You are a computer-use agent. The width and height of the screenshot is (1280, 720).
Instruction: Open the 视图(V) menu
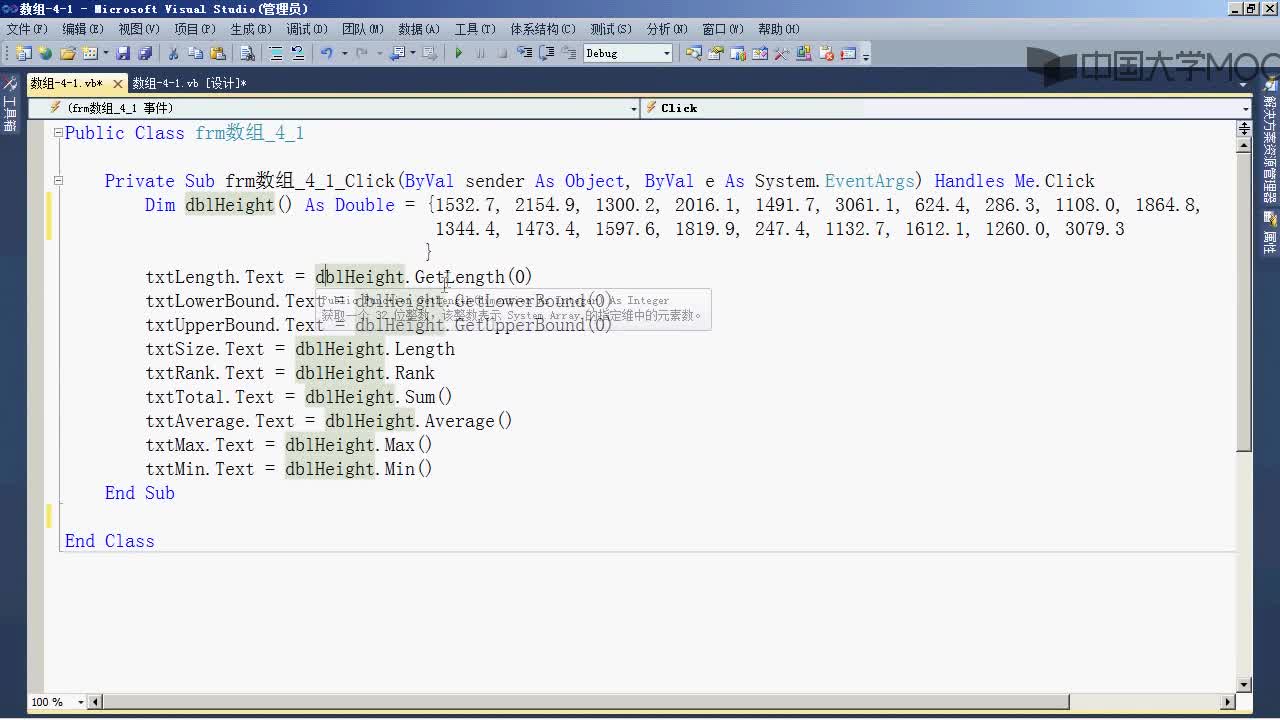[139, 29]
